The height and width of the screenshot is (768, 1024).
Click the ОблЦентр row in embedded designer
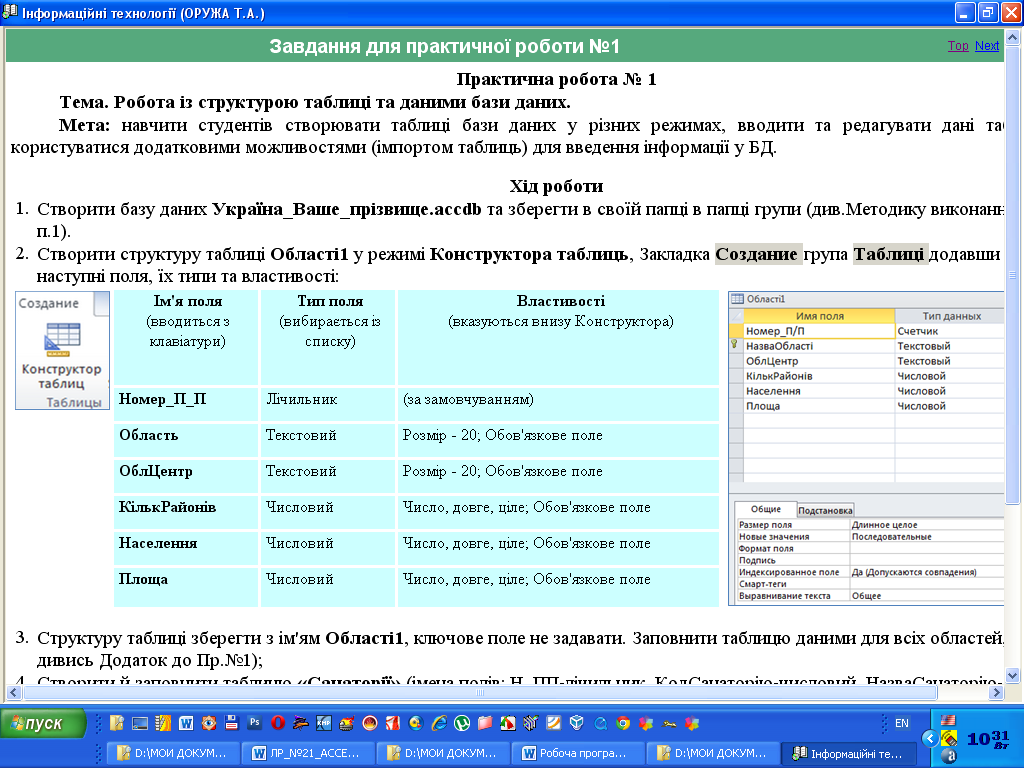pyautogui.click(x=867, y=360)
